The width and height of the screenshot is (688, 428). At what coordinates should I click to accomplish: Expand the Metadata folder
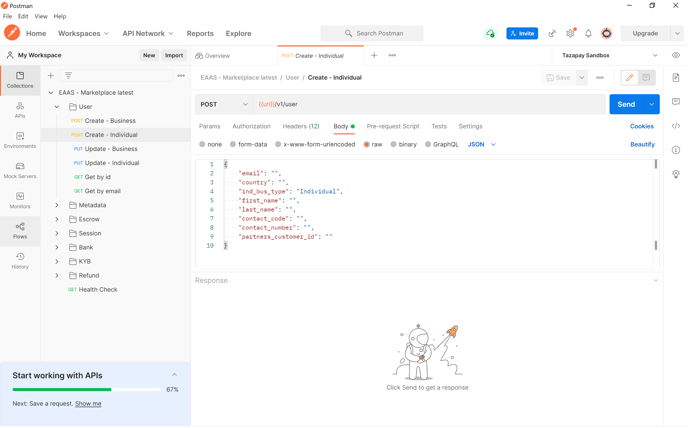[57, 205]
